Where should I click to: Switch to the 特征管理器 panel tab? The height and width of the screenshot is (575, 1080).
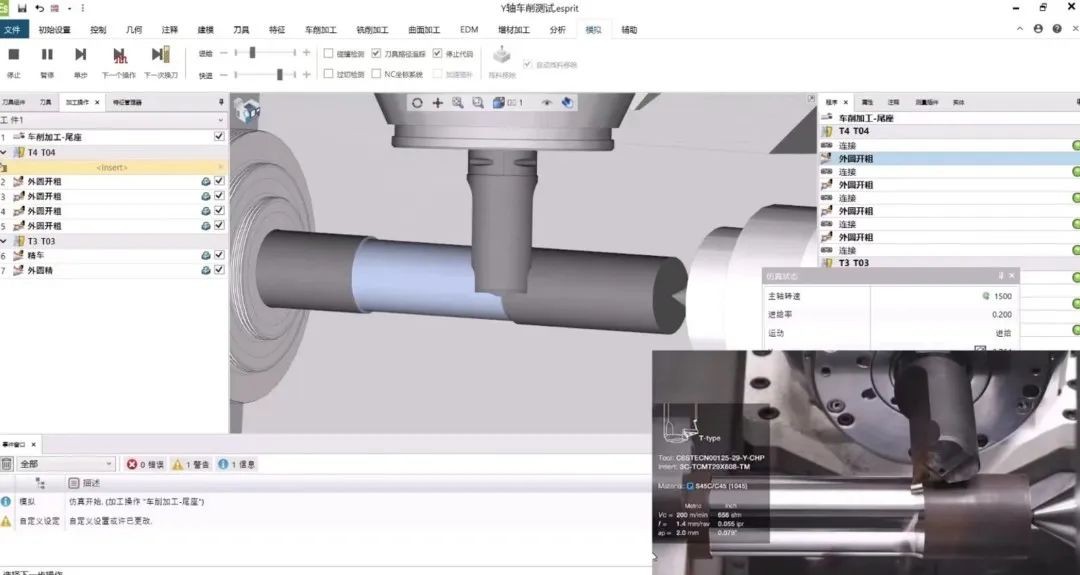tap(127, 102)
